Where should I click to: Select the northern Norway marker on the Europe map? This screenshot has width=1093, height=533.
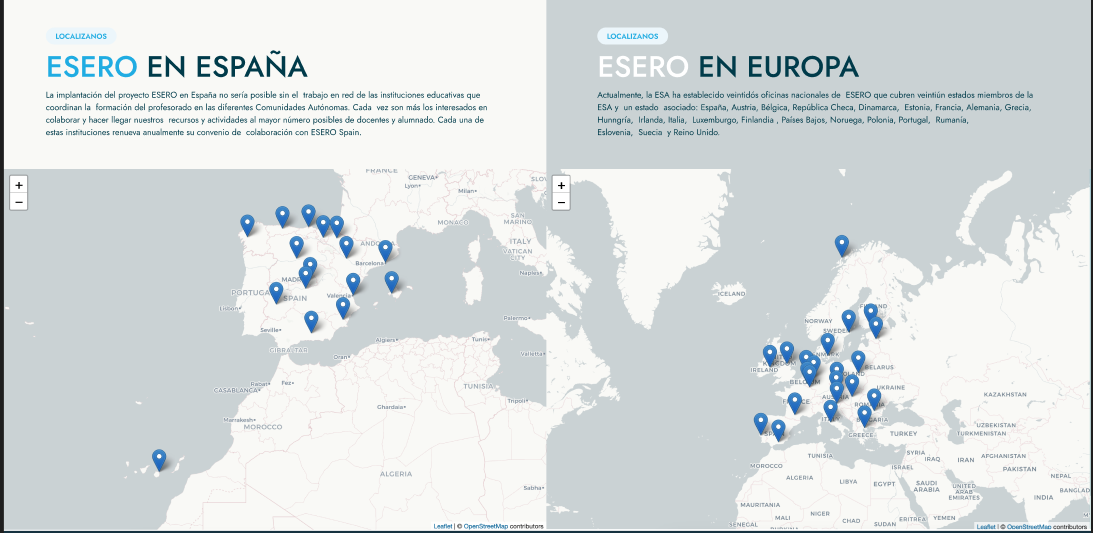pos(842,245)
